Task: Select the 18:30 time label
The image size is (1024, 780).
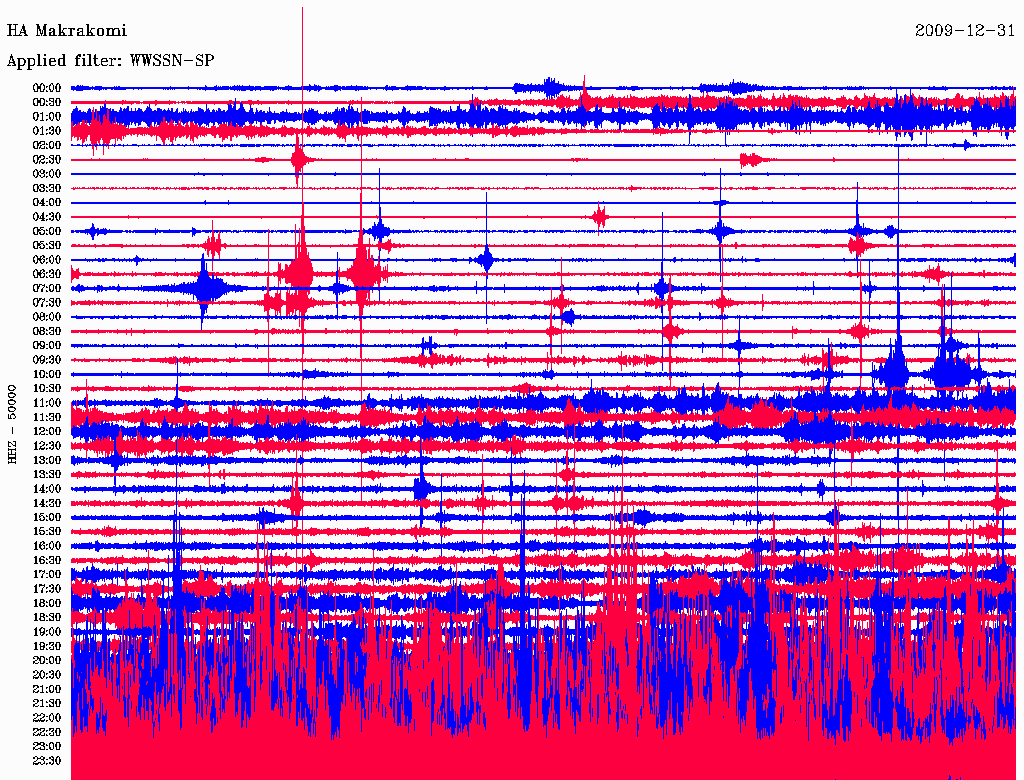Action: tap(47, 617)
